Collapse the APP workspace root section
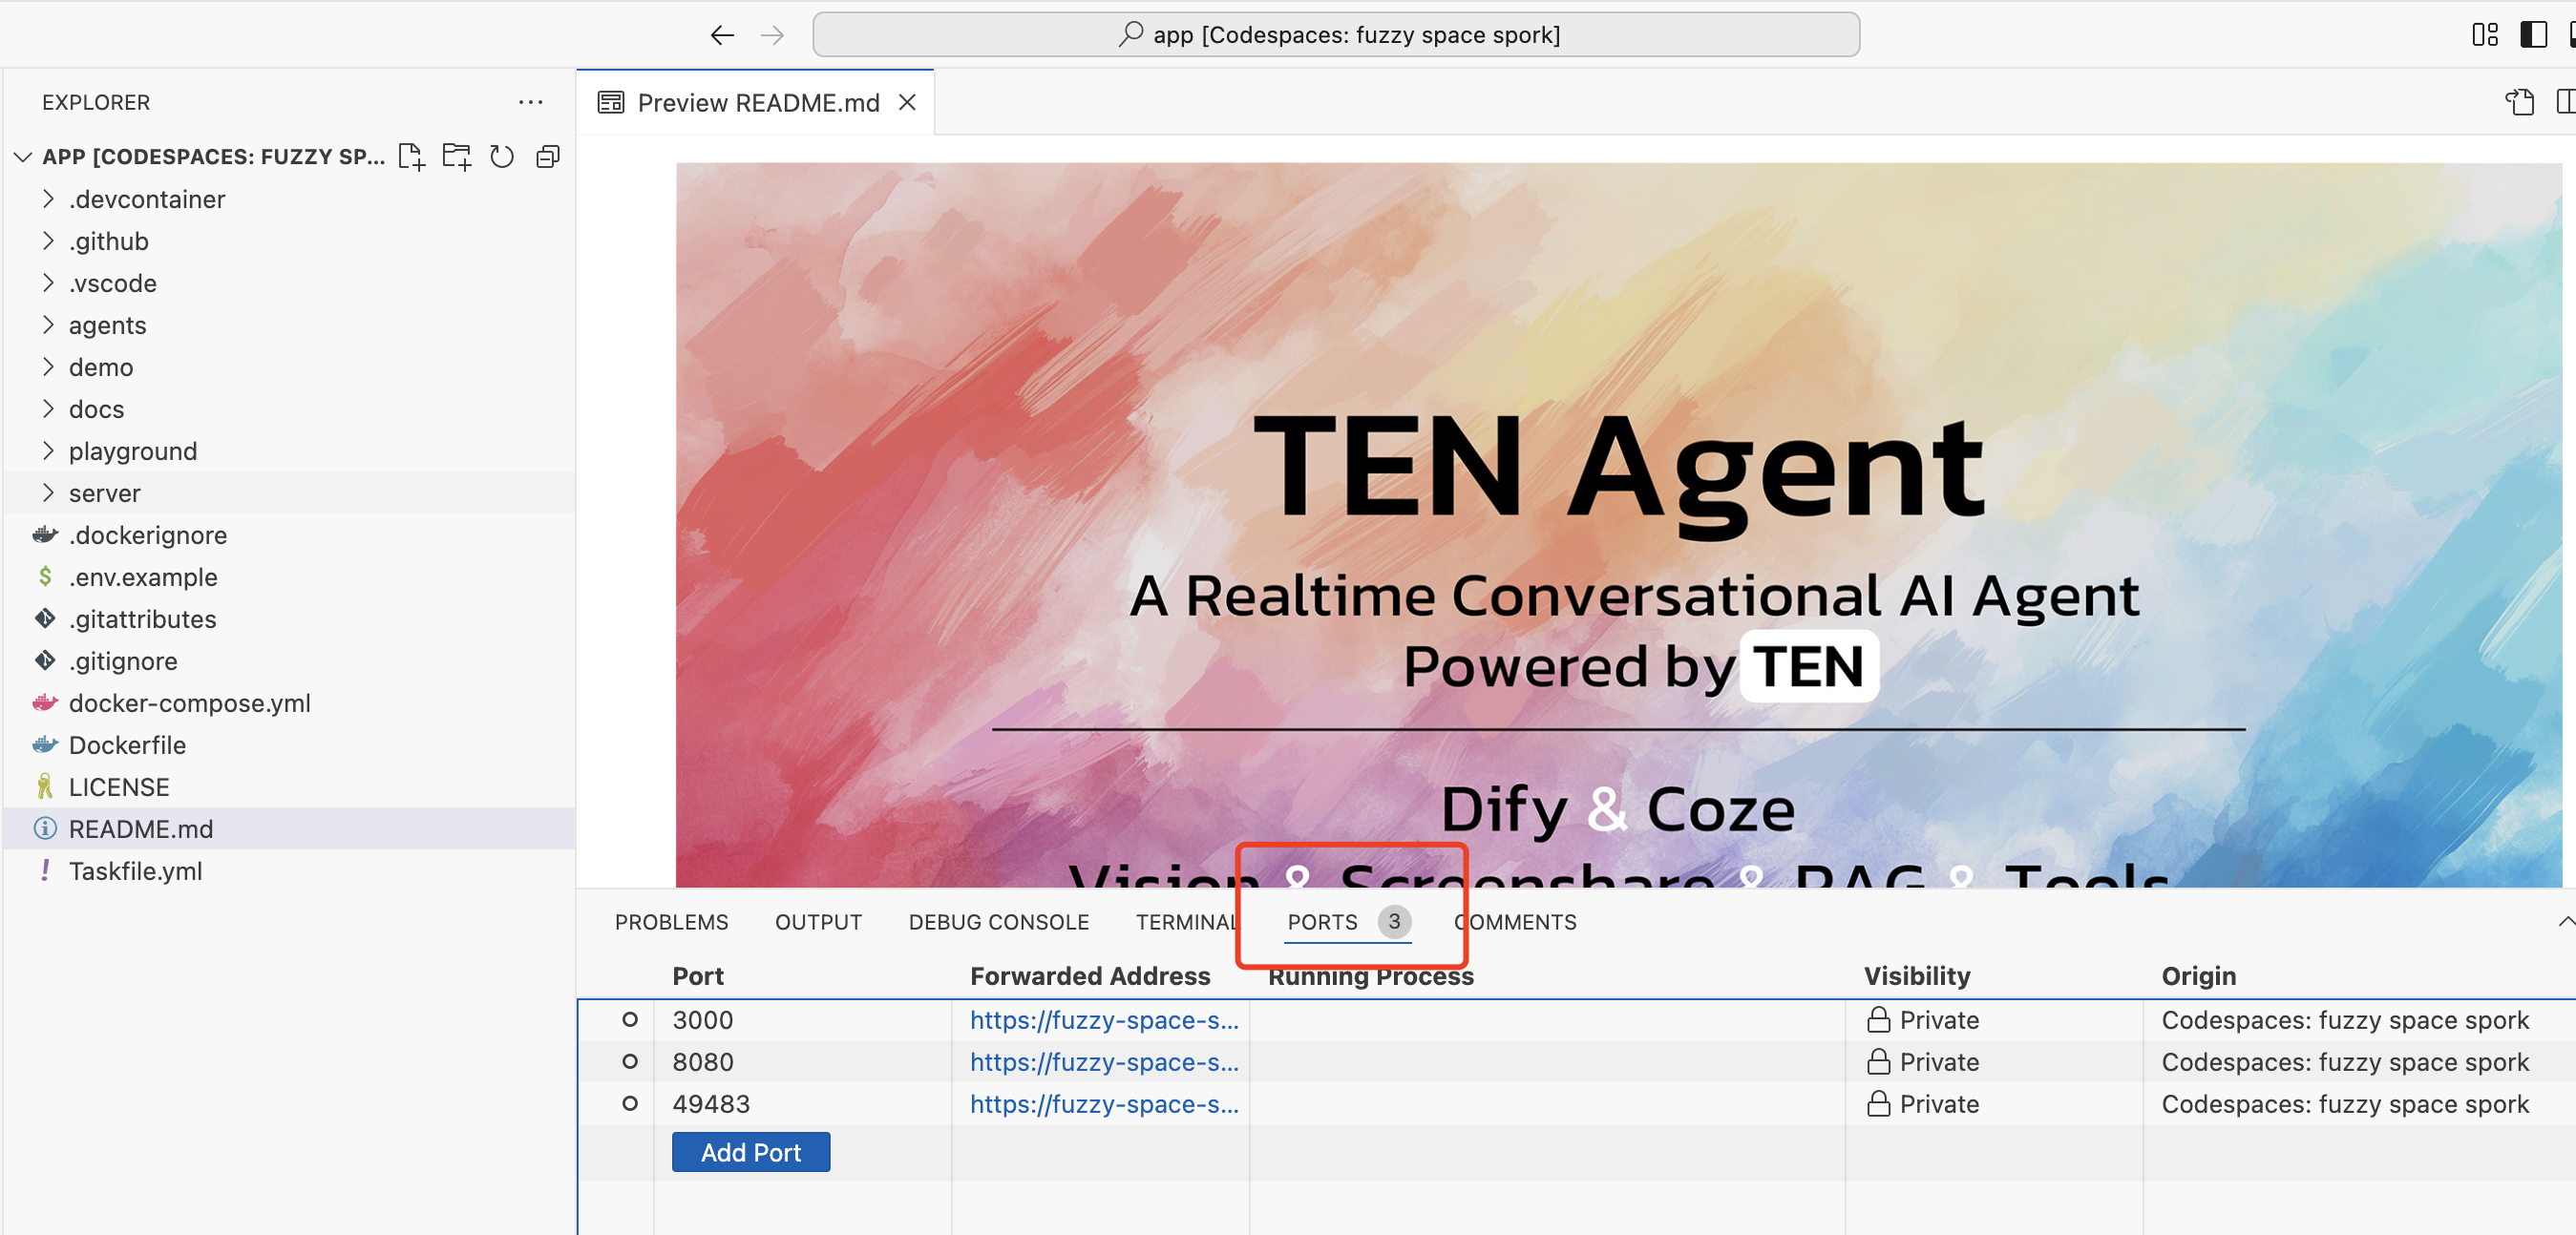This screenshot has height=1235, width=2576. 23,157
